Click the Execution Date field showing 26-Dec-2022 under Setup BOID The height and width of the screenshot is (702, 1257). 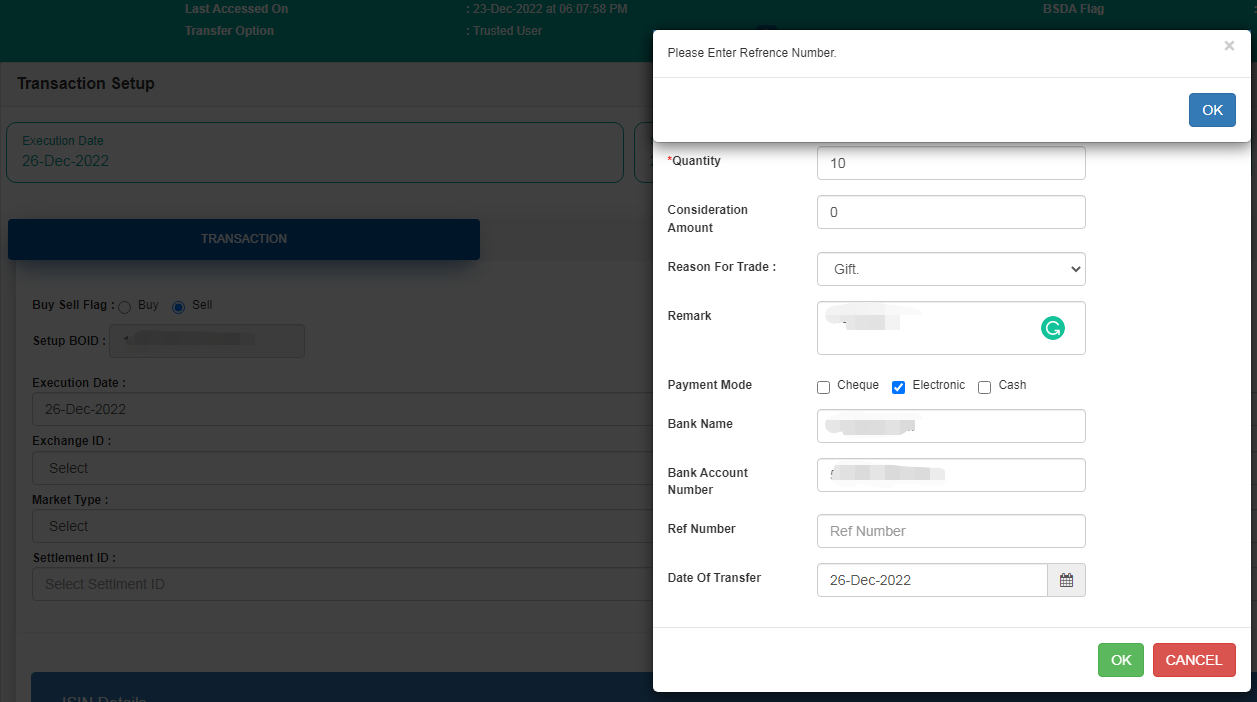342,409
